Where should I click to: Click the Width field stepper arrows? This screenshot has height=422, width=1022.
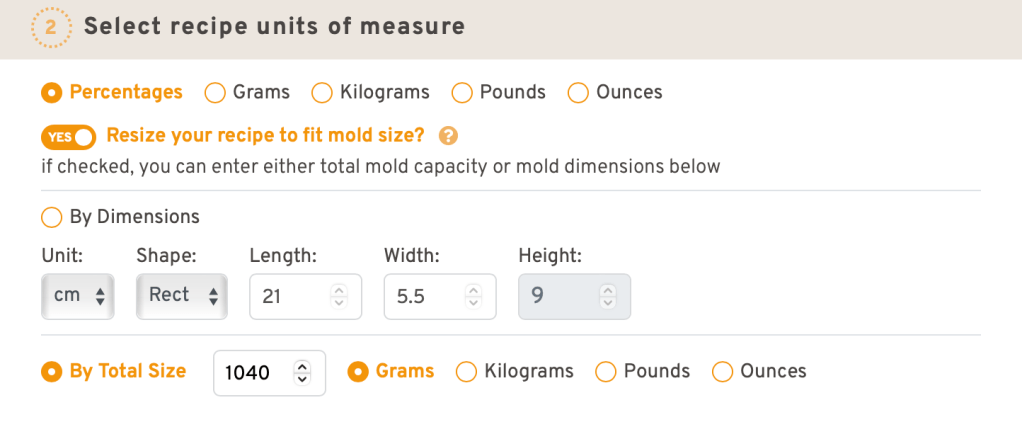pos(474,296)
